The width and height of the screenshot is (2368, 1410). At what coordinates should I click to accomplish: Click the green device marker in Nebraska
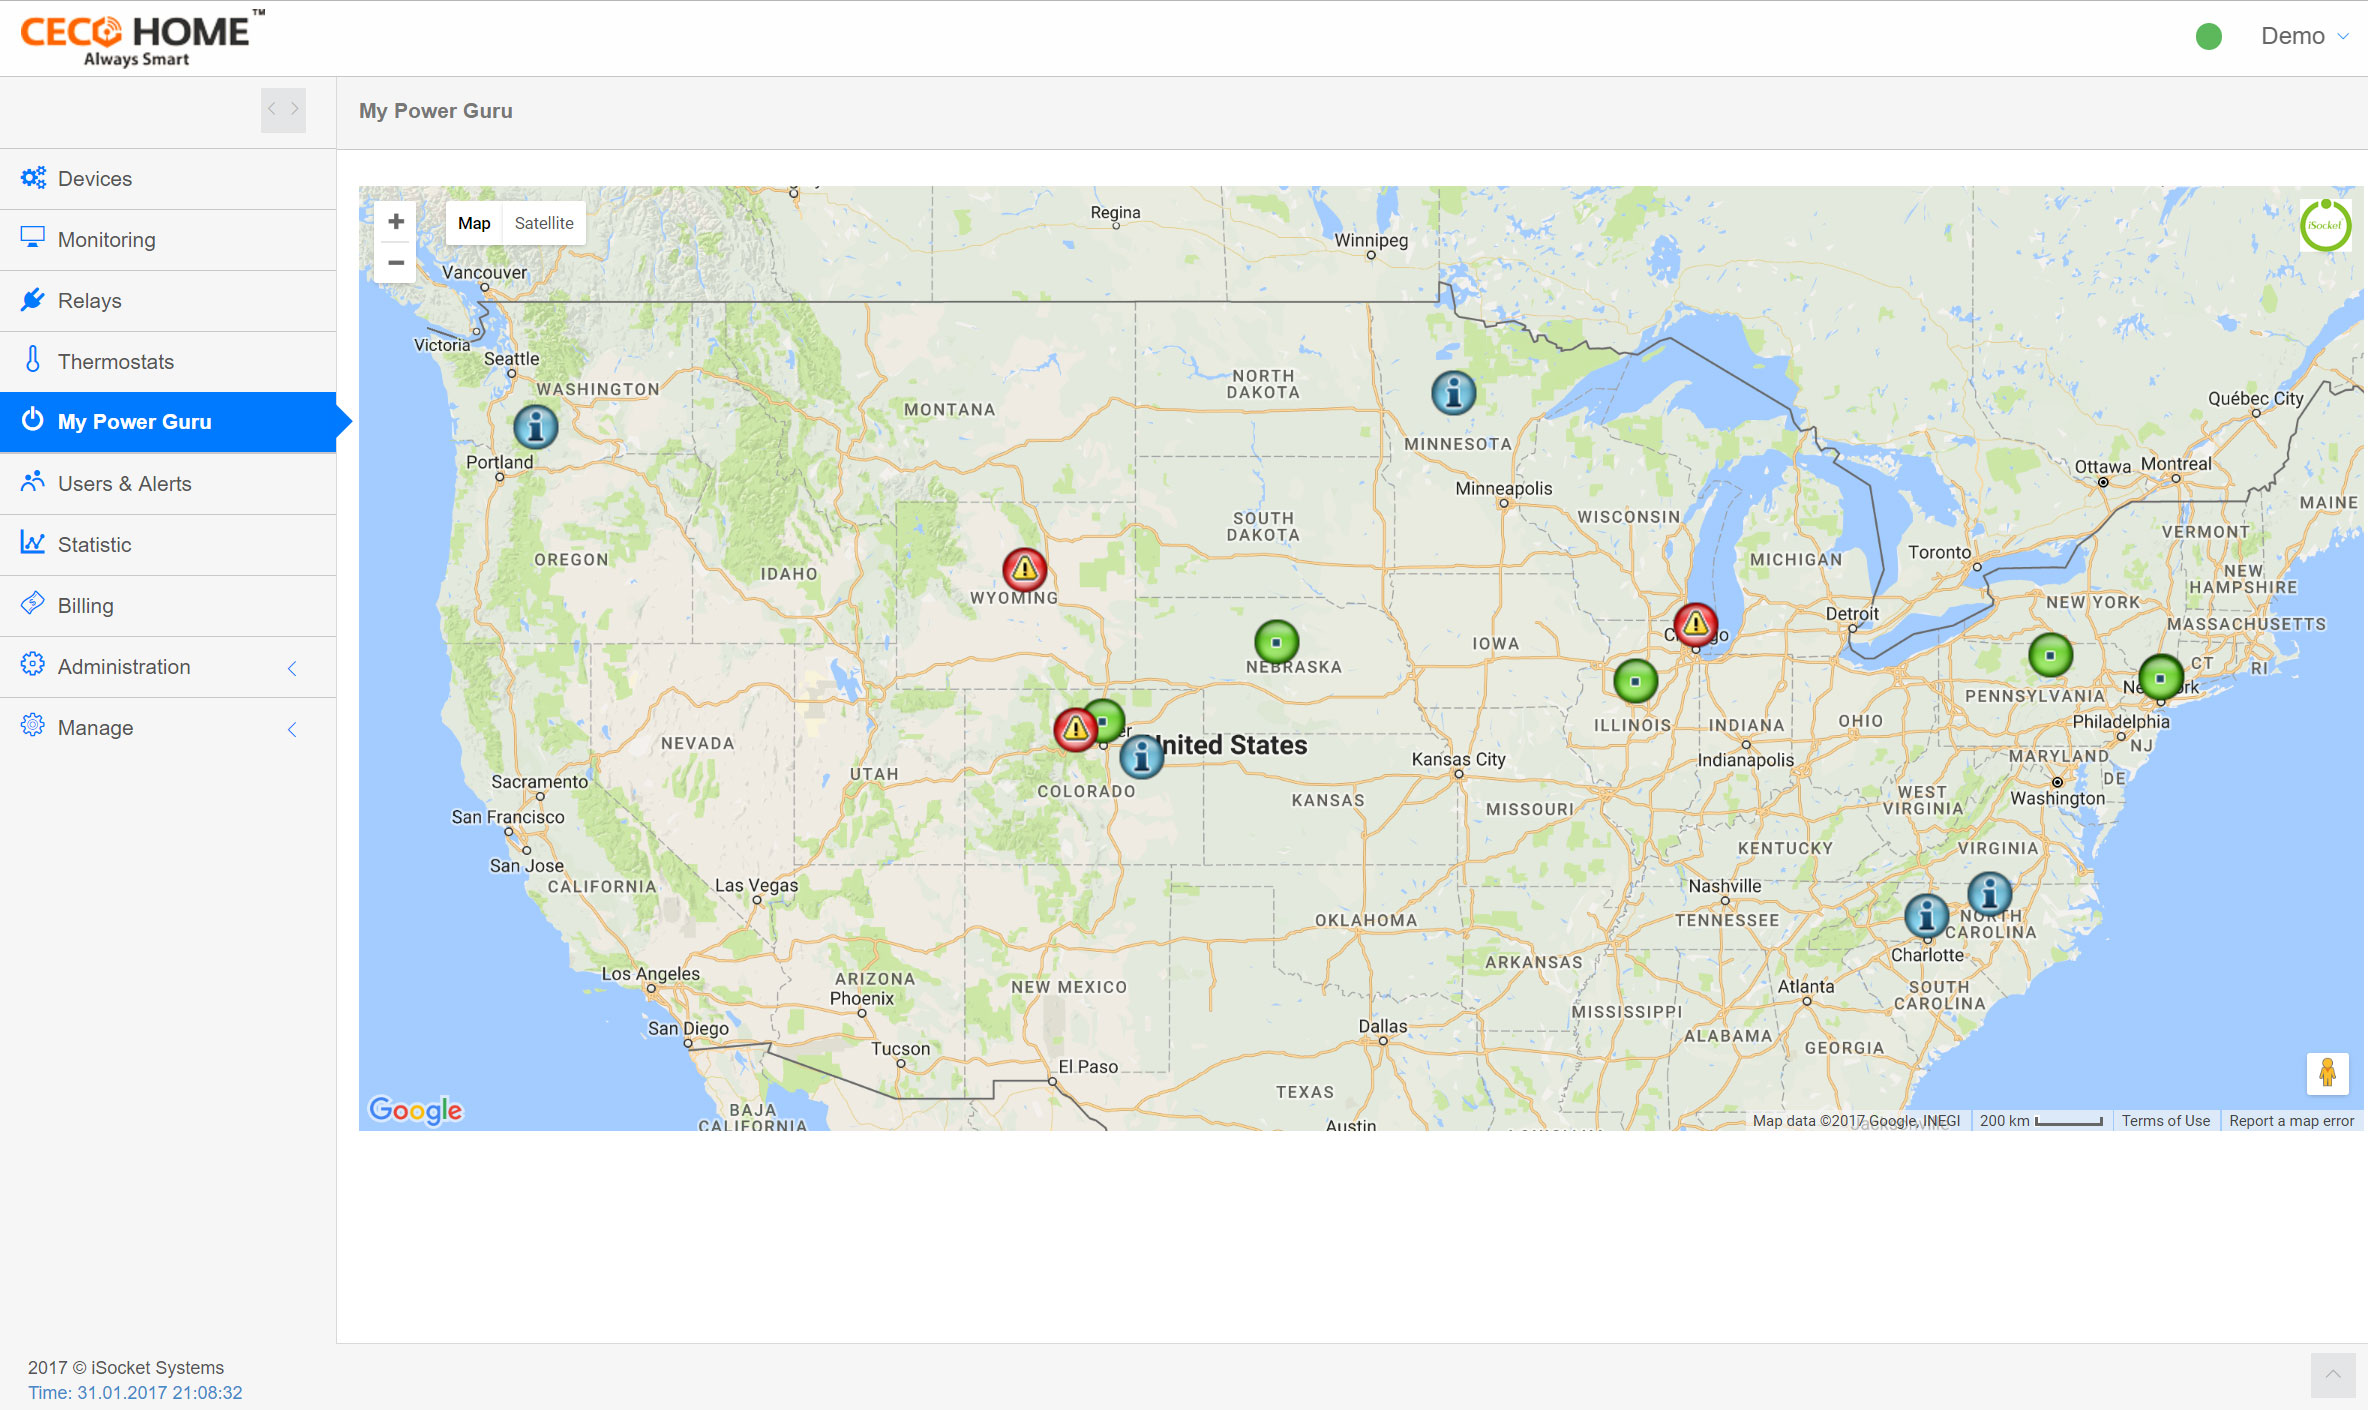[x=1276, y=642]
